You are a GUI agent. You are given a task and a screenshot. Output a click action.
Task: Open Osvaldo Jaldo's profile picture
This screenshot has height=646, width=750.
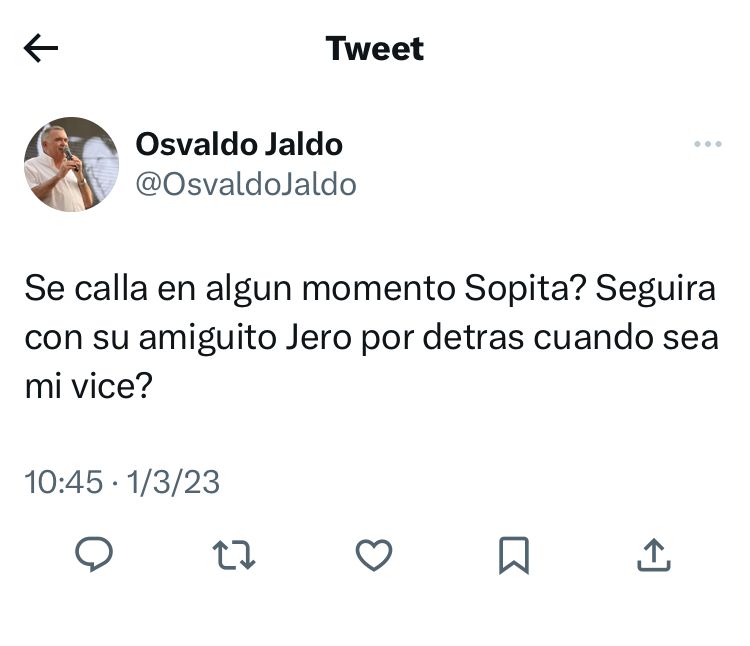tap(71, 164)
